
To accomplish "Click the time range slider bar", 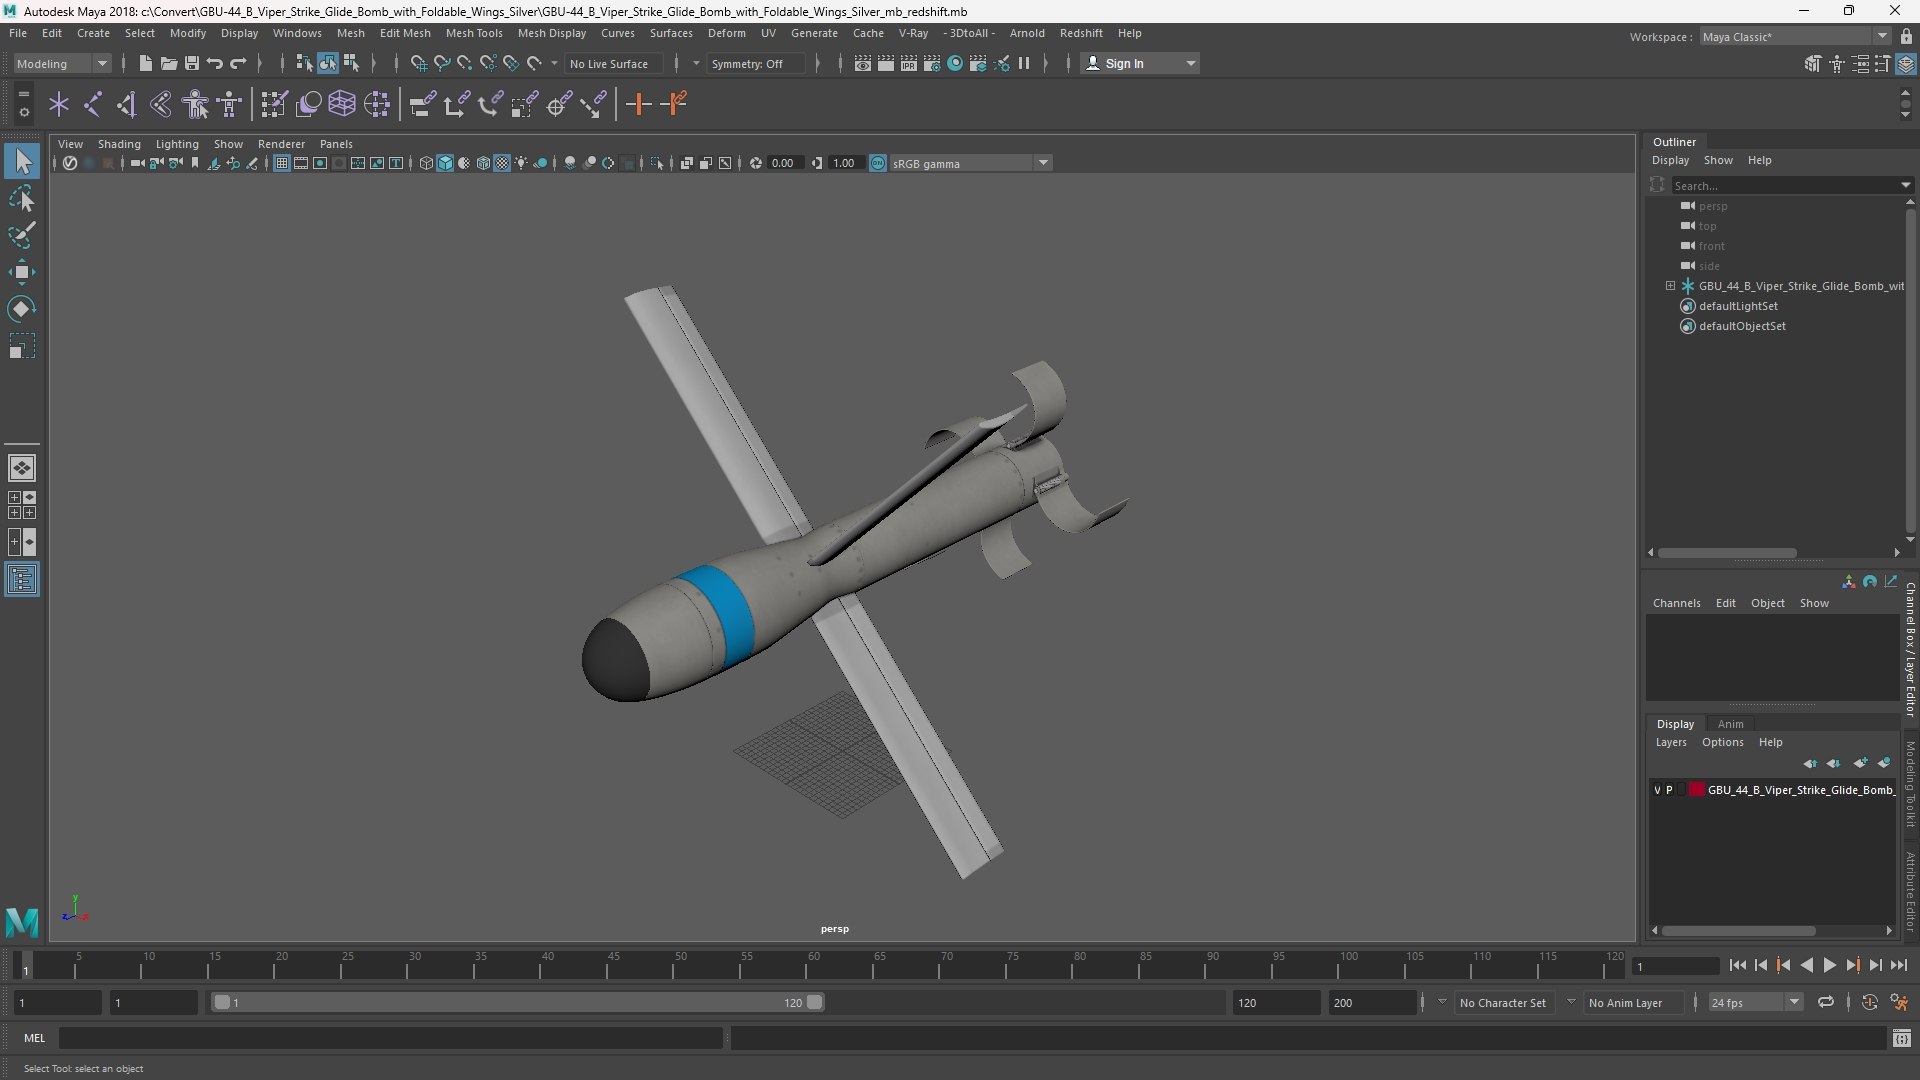I will coord(518,1002).
